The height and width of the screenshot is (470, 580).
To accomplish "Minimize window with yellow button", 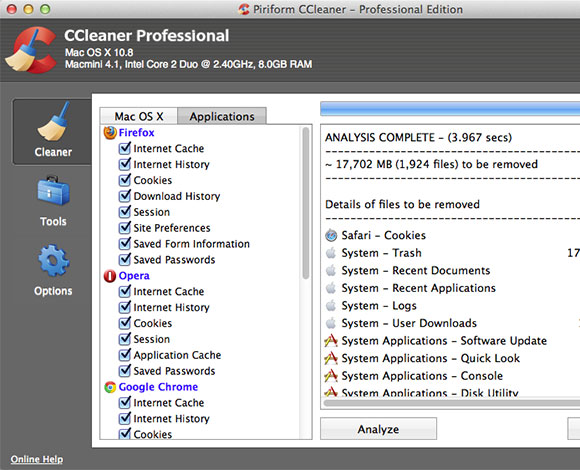I will (28, 9).
